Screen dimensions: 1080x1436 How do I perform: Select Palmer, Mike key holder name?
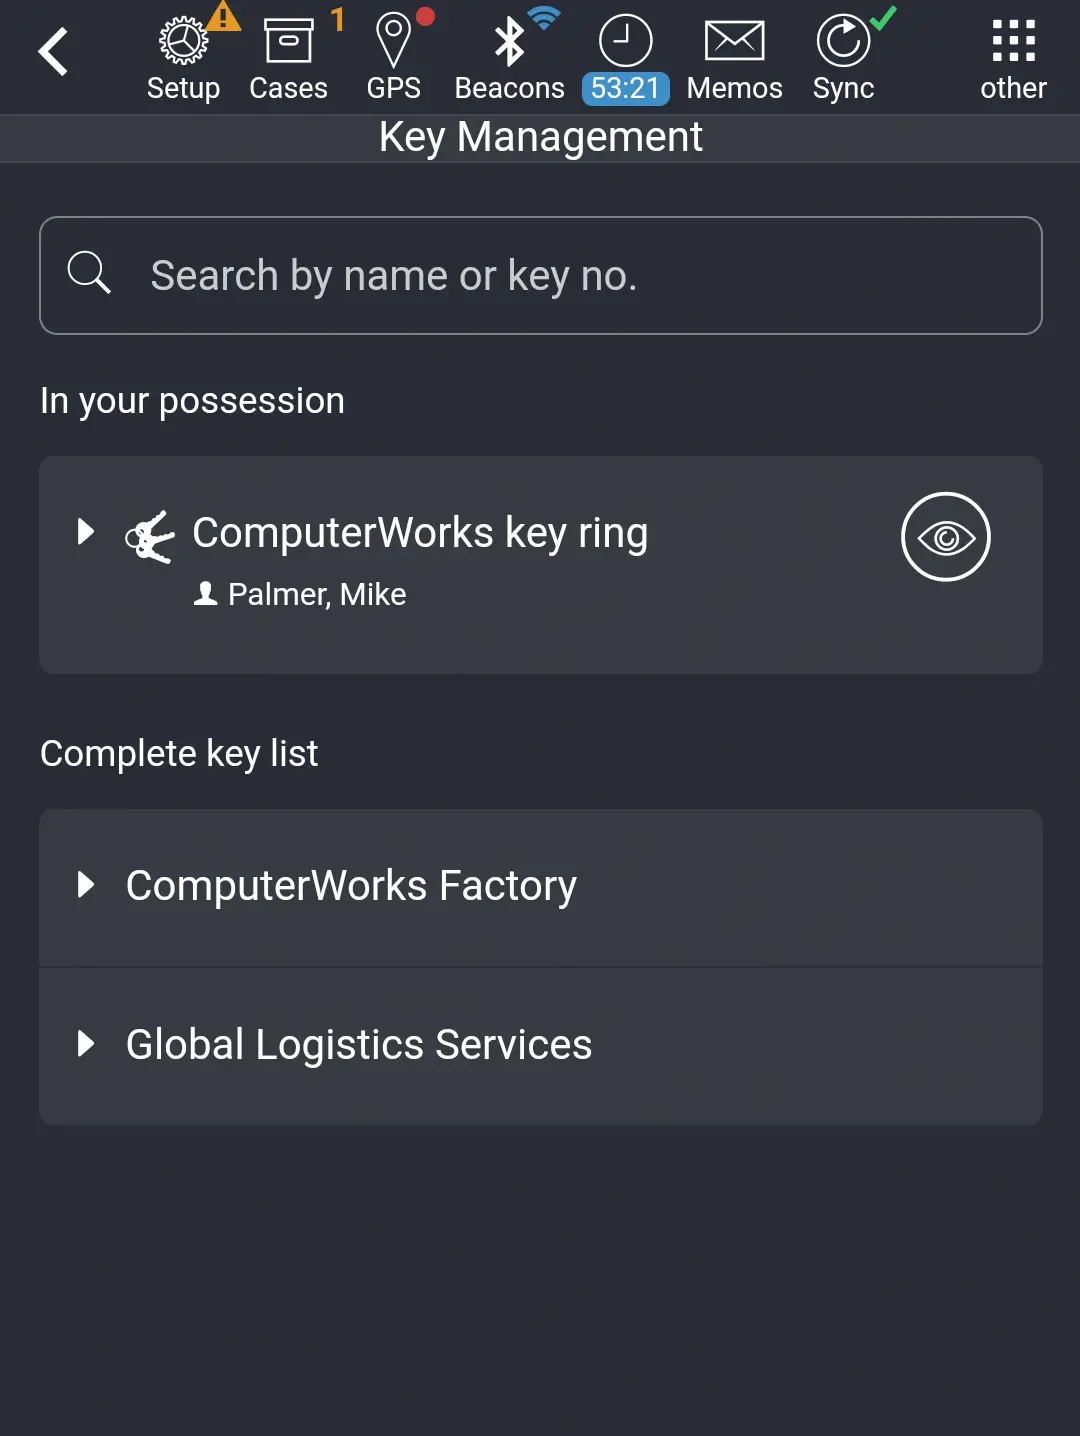pyautogui.click(x=316, y=593)
